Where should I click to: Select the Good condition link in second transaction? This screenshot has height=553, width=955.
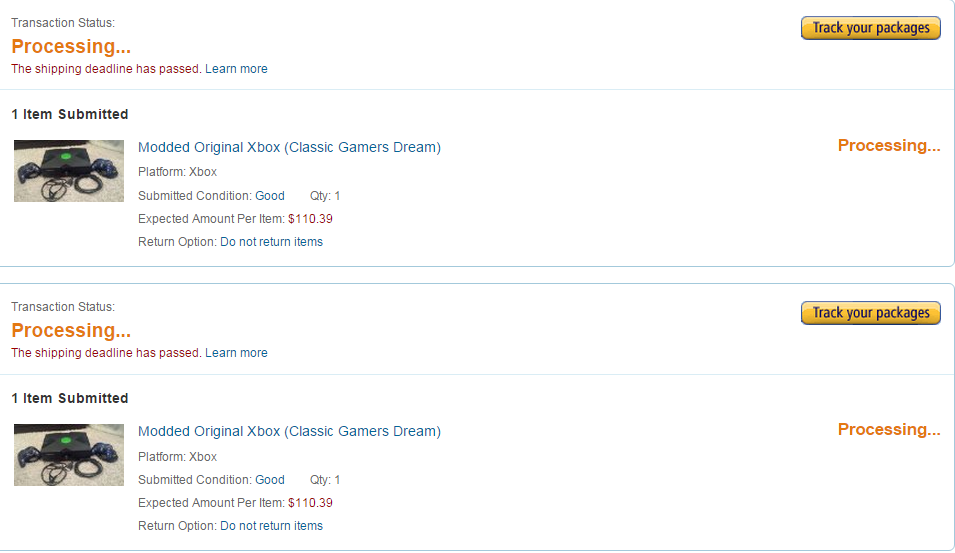(x=270, y=480)
